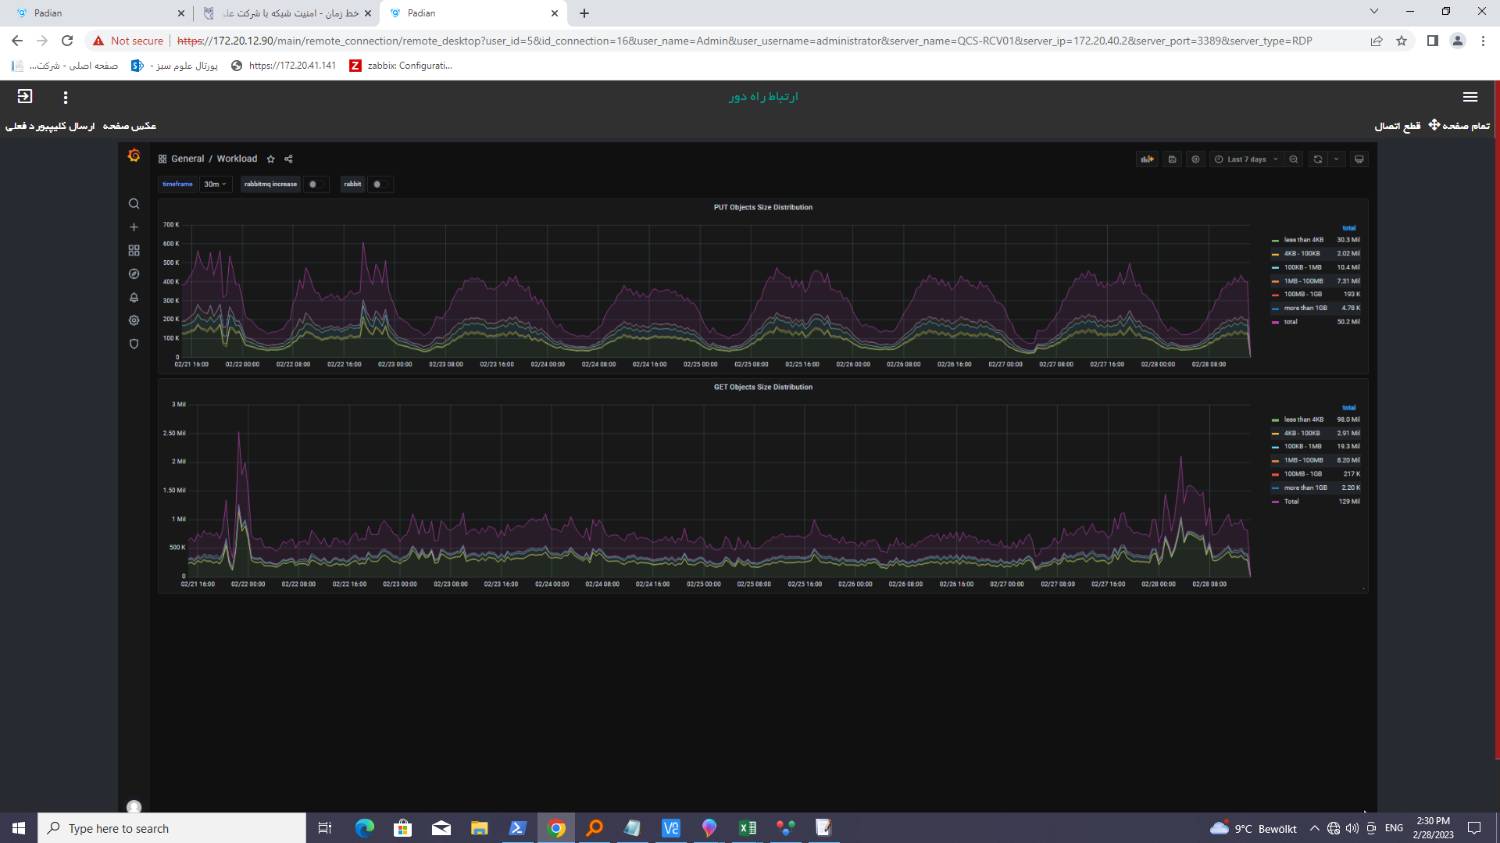Click the Add panel icon
This screenshot has width=1500, height=843.
(x=1147, y=159)
